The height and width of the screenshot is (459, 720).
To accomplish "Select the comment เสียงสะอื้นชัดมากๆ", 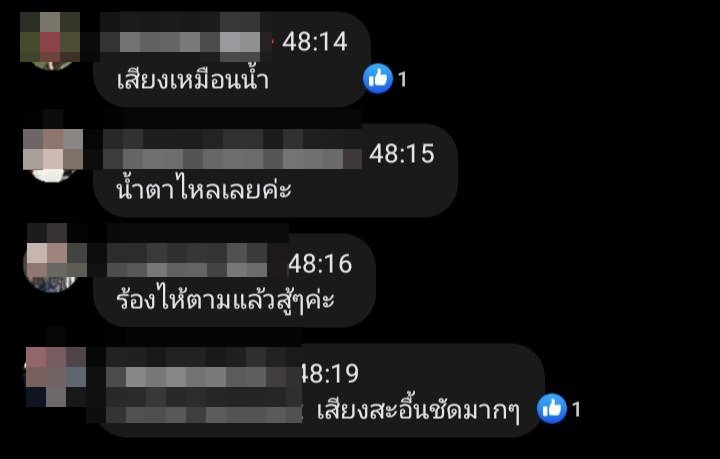I will click(418, 410).
